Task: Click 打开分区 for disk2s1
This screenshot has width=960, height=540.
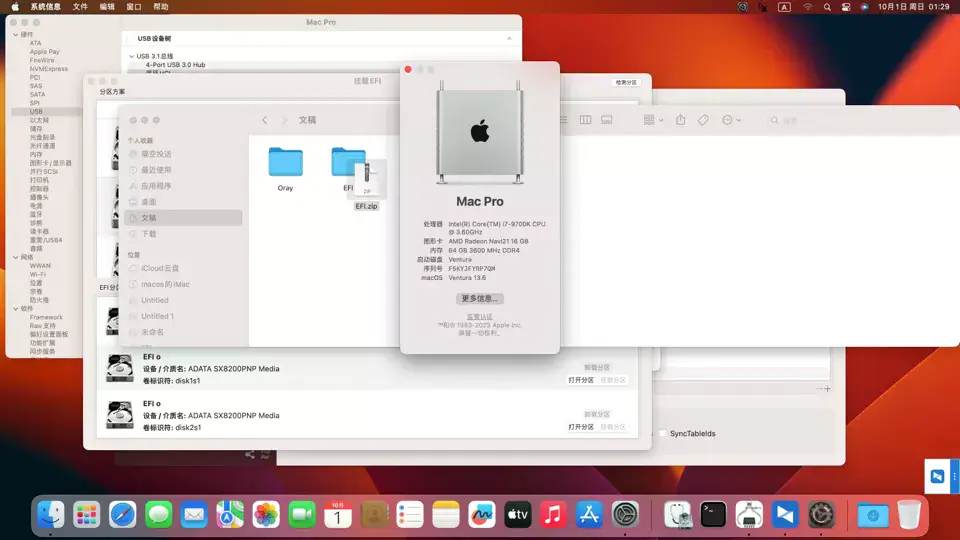Action: point(580,427)
